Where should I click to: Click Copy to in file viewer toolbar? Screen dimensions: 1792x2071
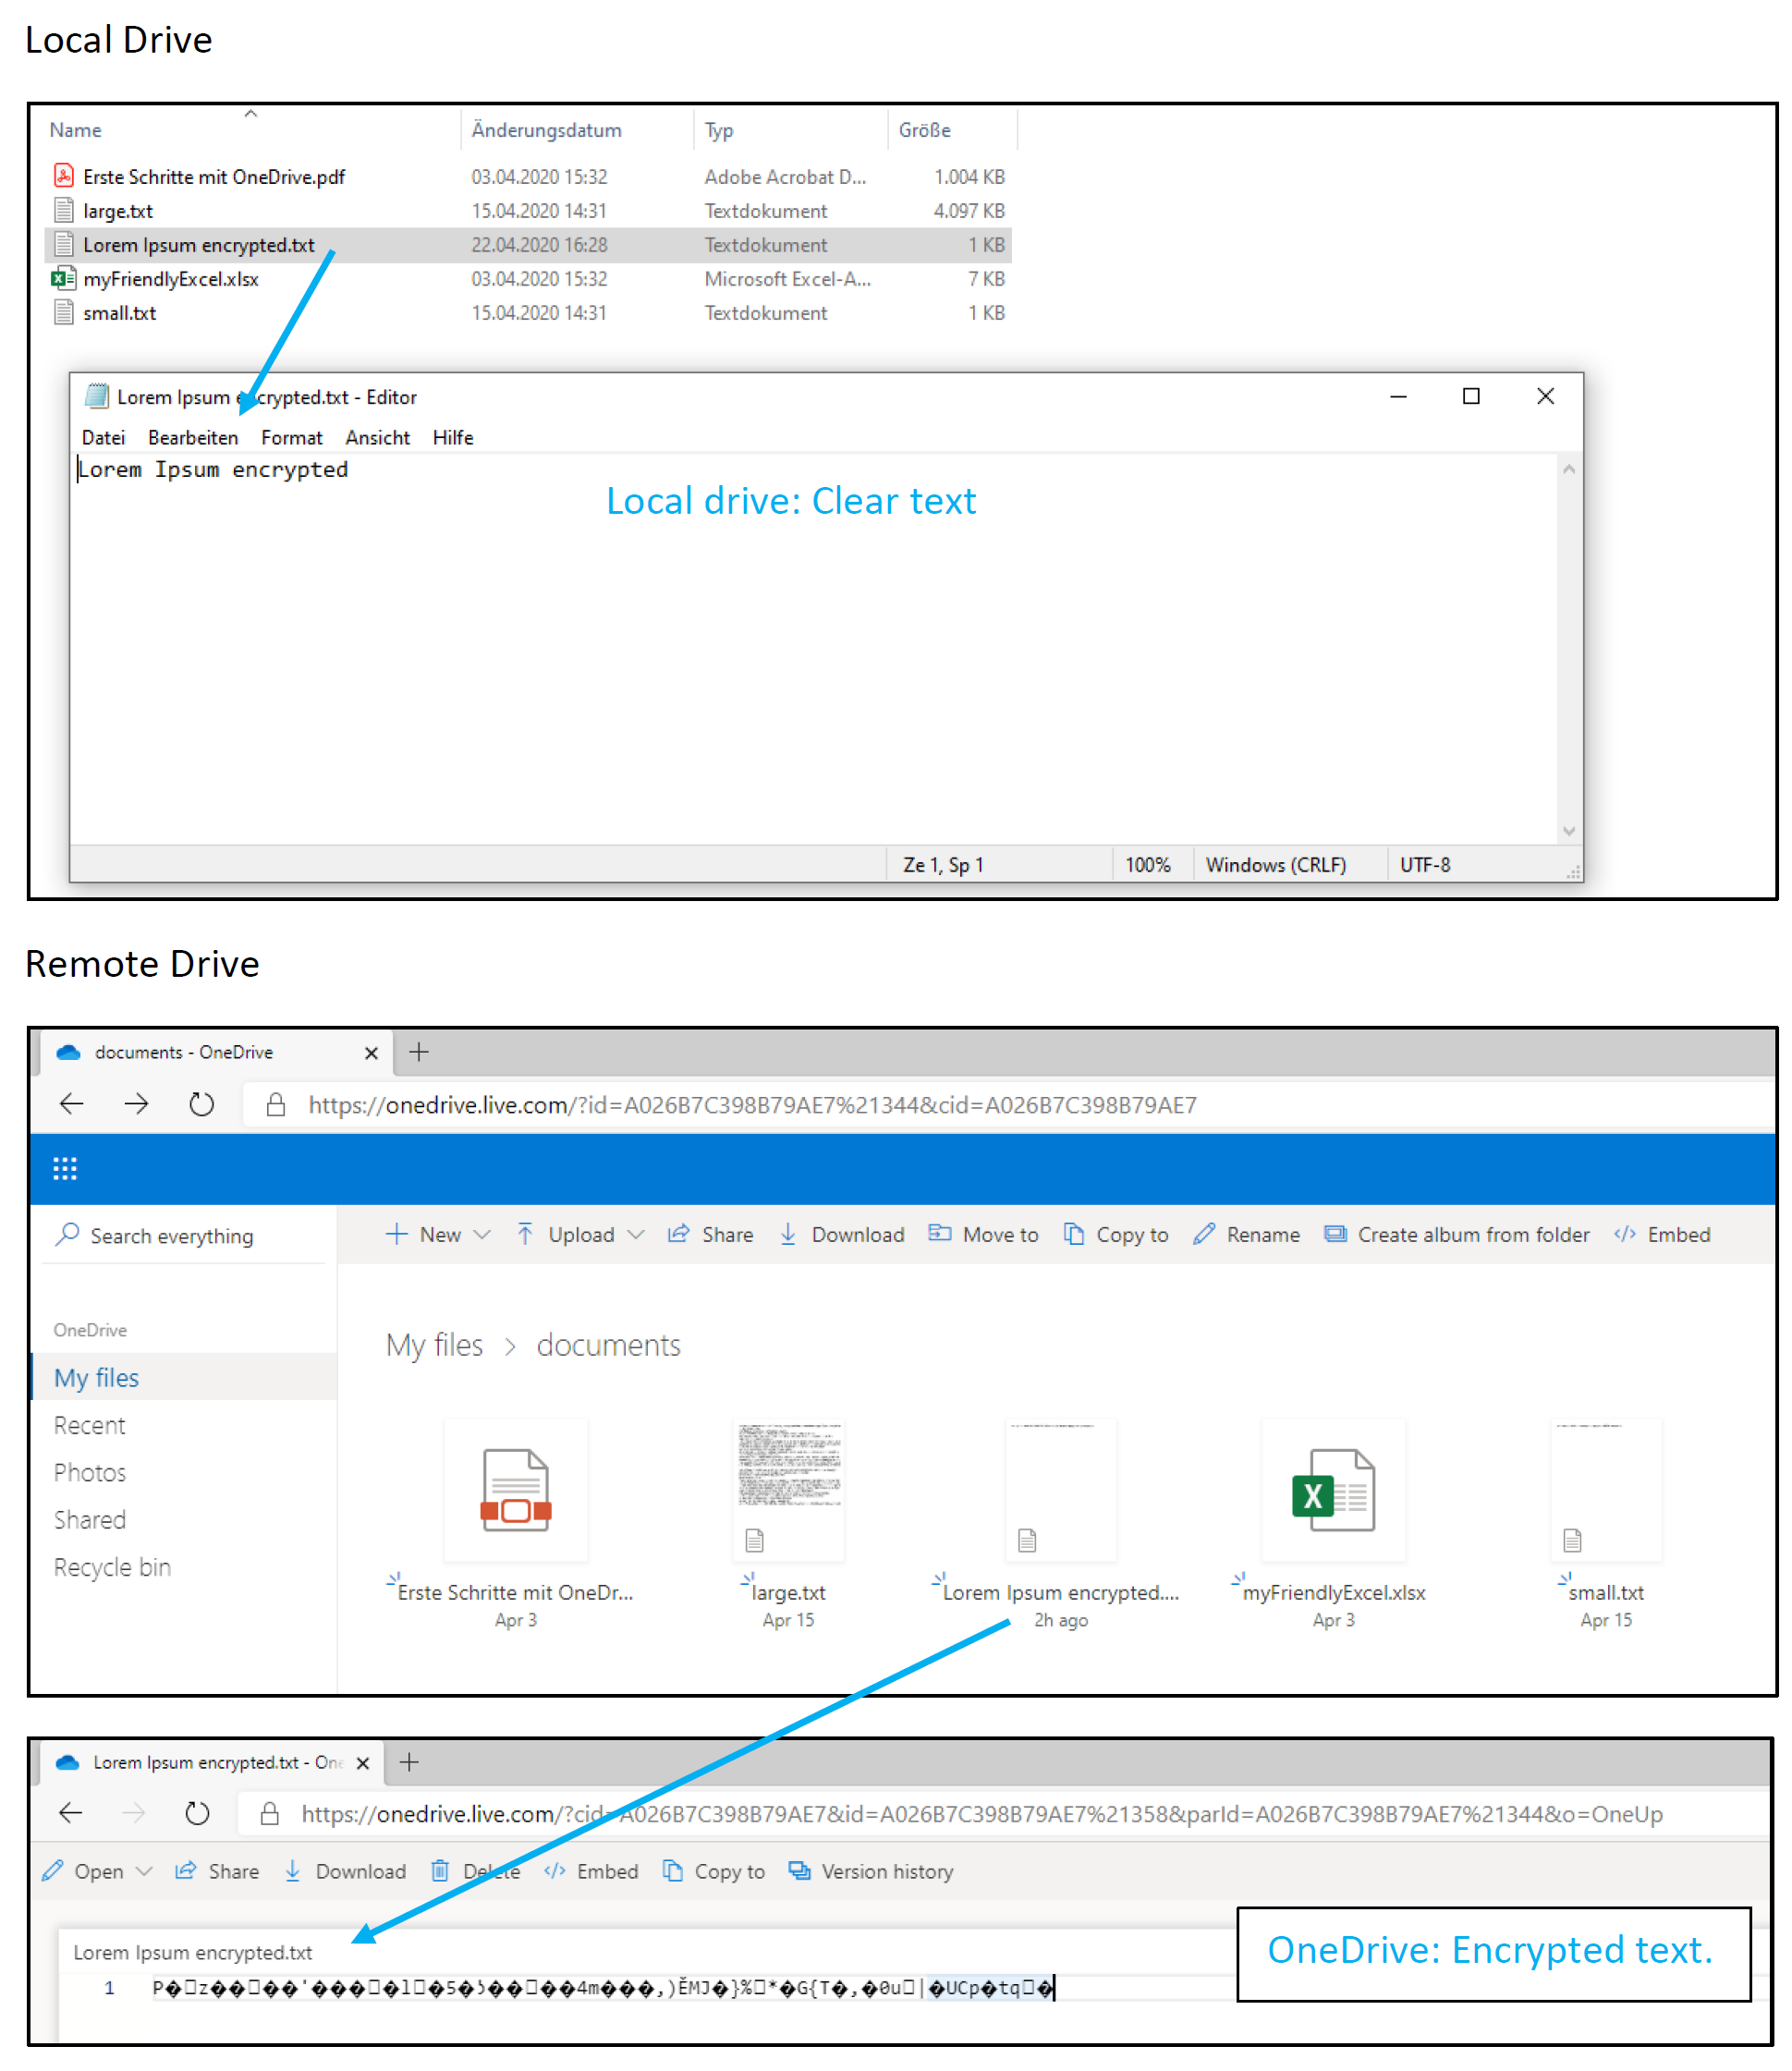(x=714, y=1871)
